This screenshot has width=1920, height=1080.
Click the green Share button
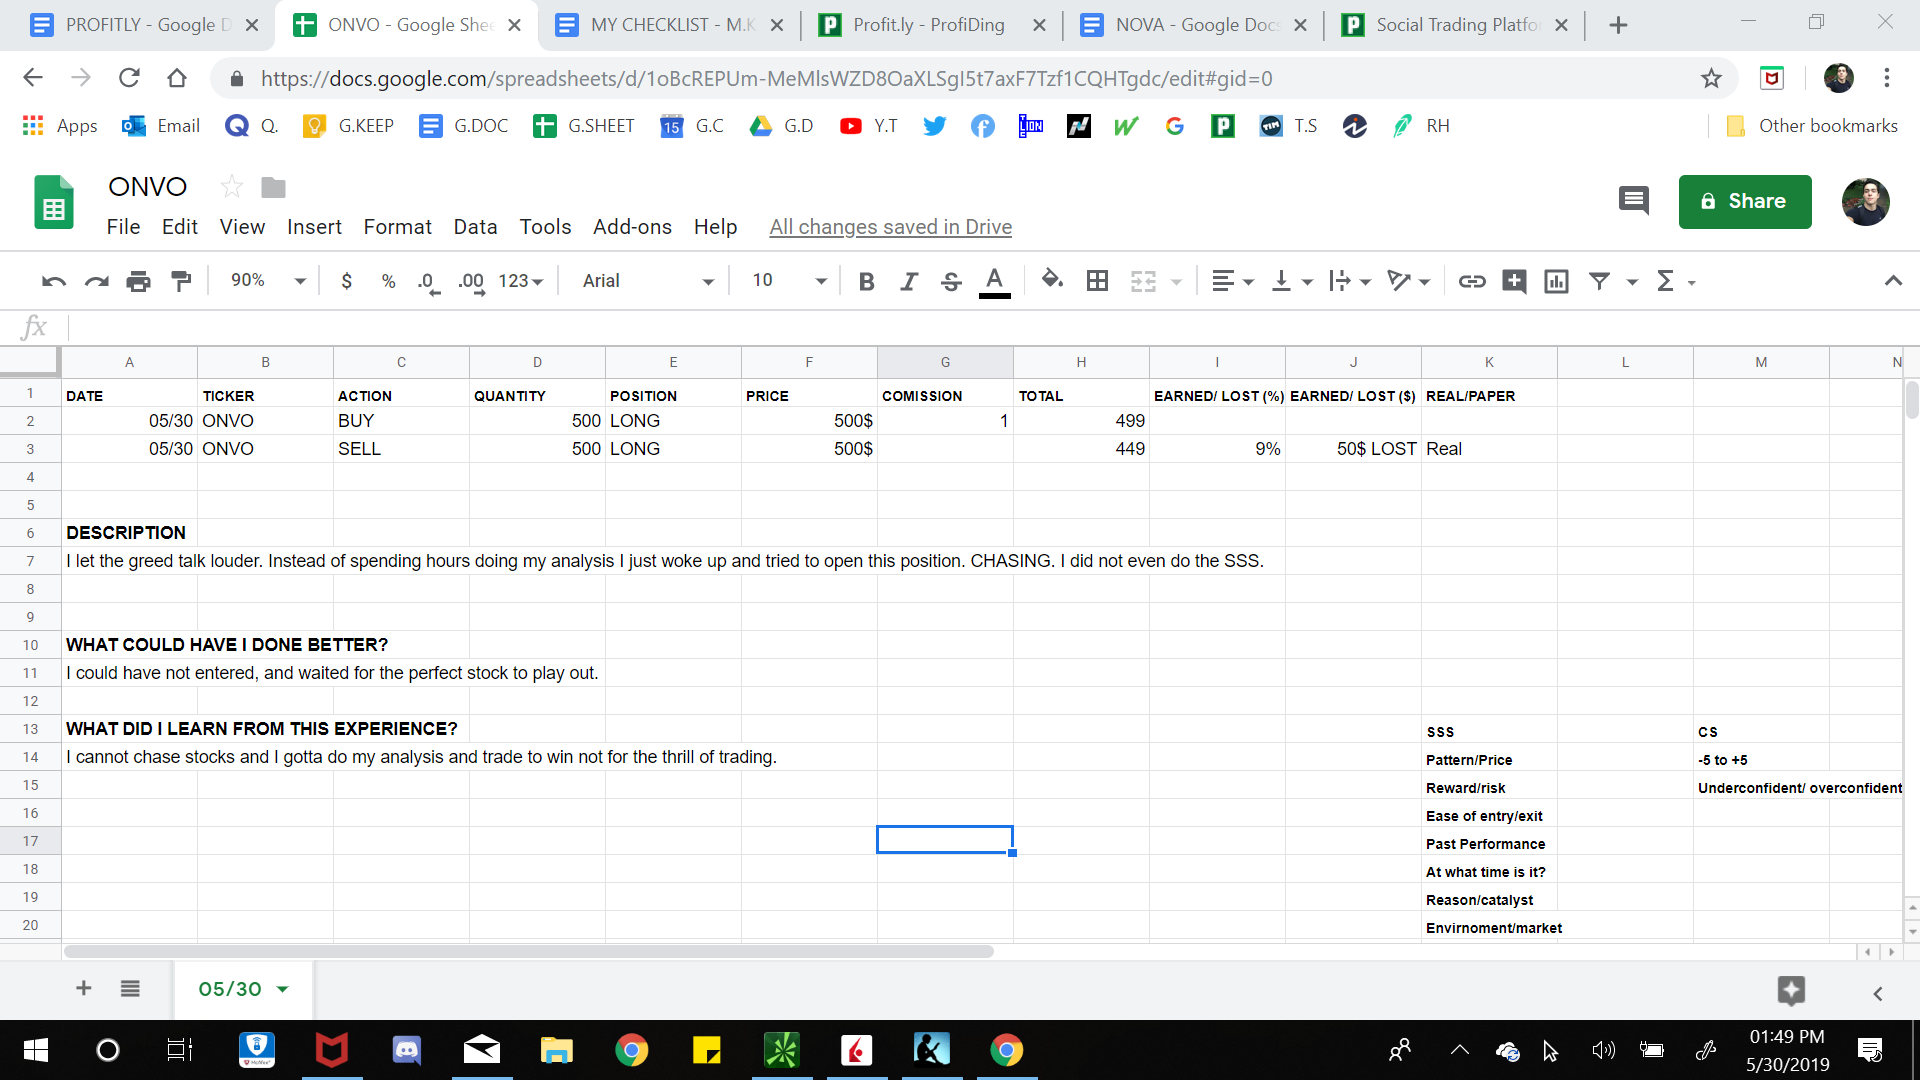click(1744, 201)
